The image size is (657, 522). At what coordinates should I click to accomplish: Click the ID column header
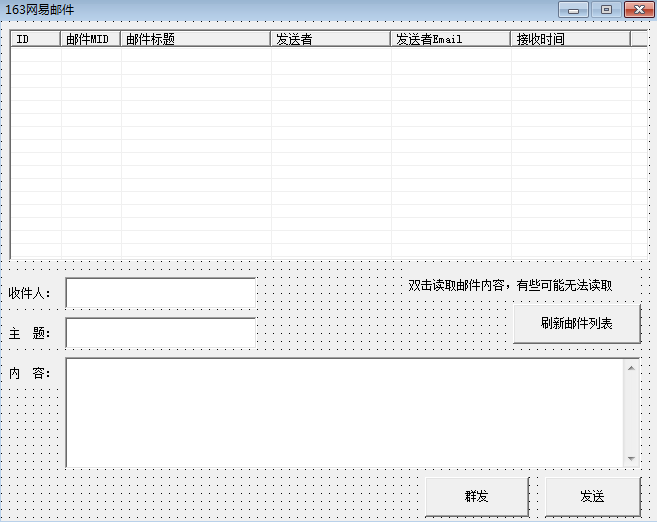click(36, 39)
